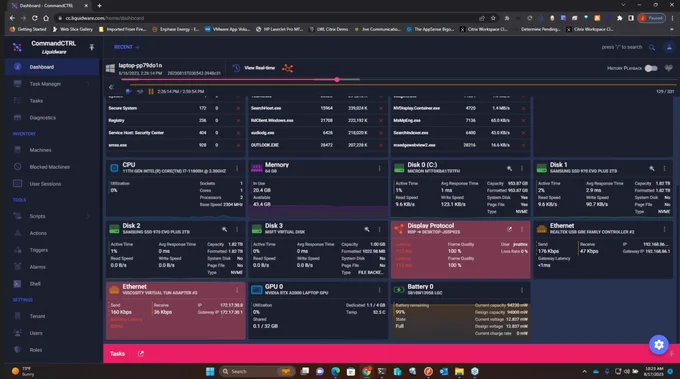Inspect Disk 3 with the magnifier icon

367,229
